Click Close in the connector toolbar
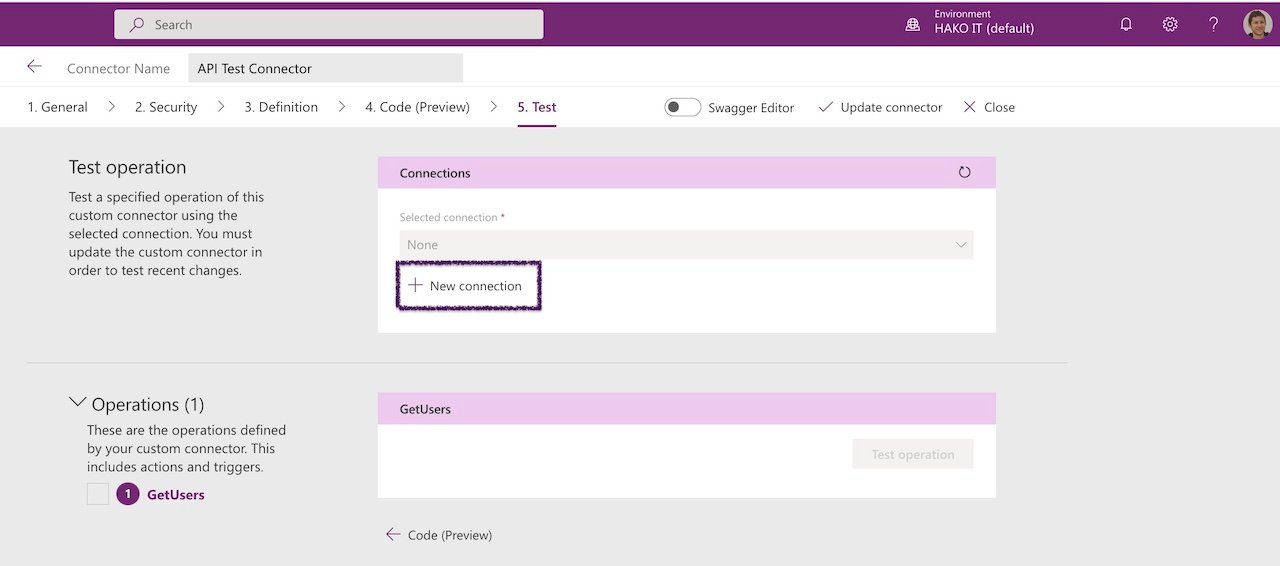This screenshot has width=1280, height=566. (989, 107)
